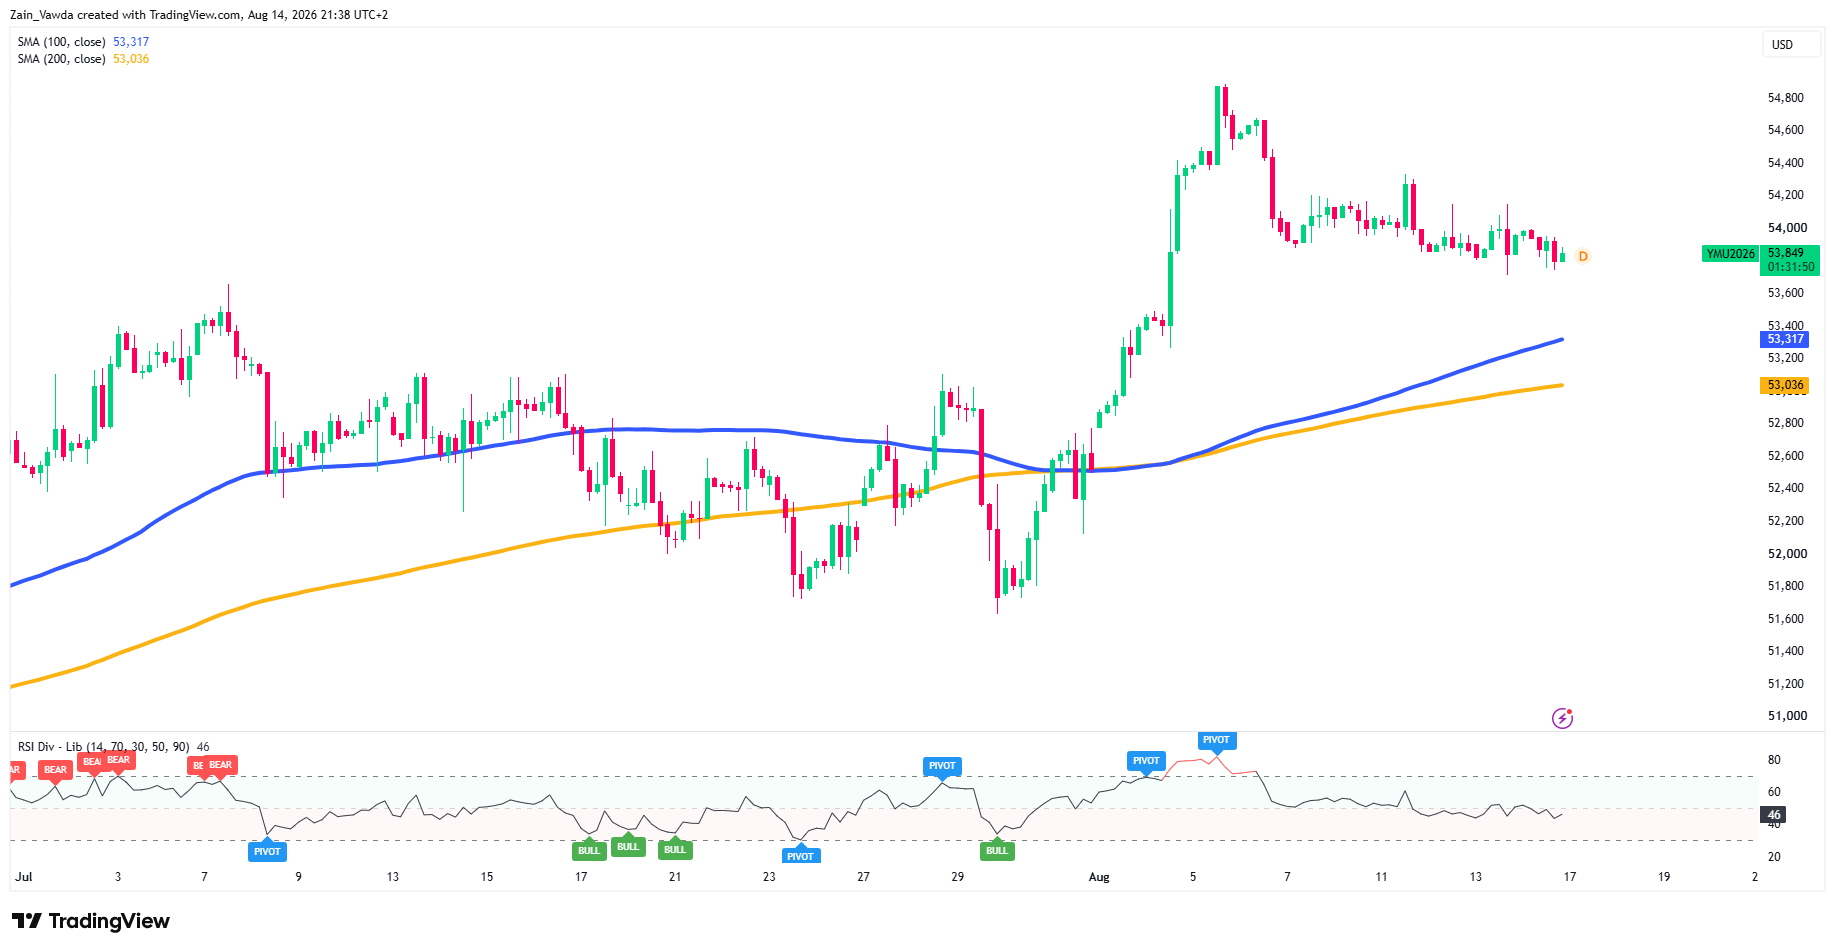Viewport: 1835px width, 951px height.
Task: Open the USD currency selector
Action: pyautogui.click(x=1790, y=45)
